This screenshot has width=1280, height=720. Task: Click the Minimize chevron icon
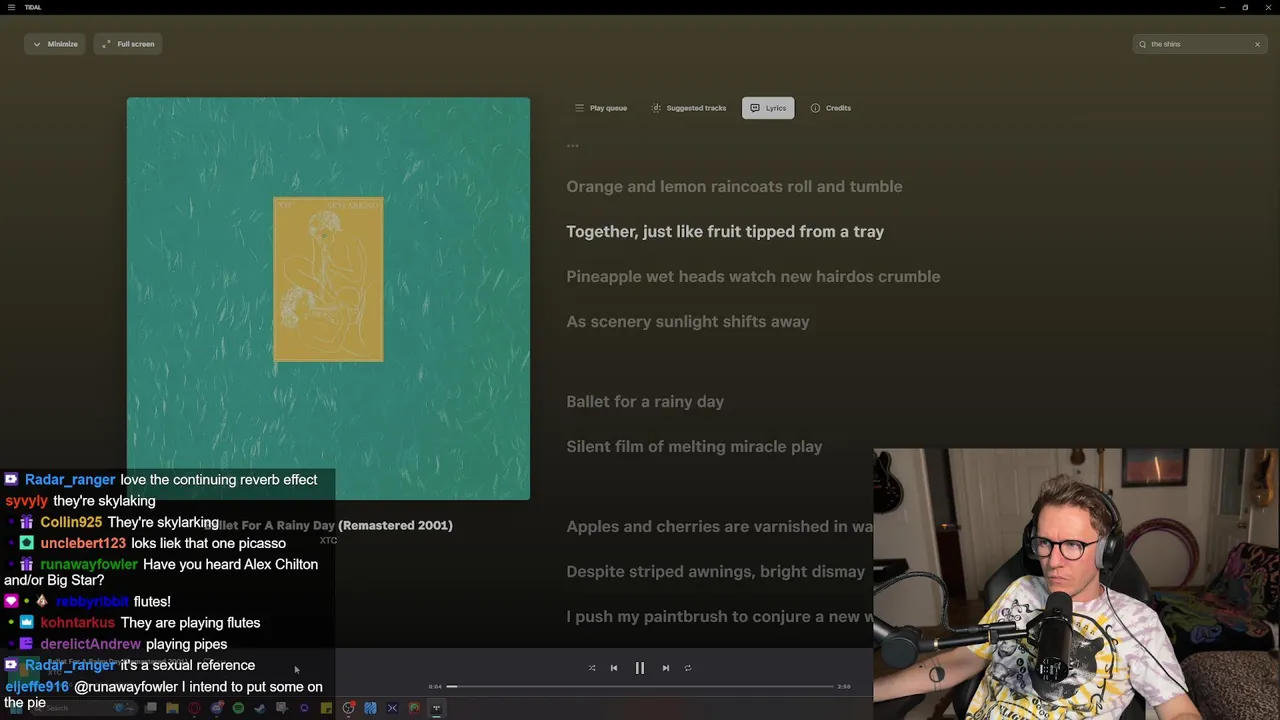pos(37,44)
